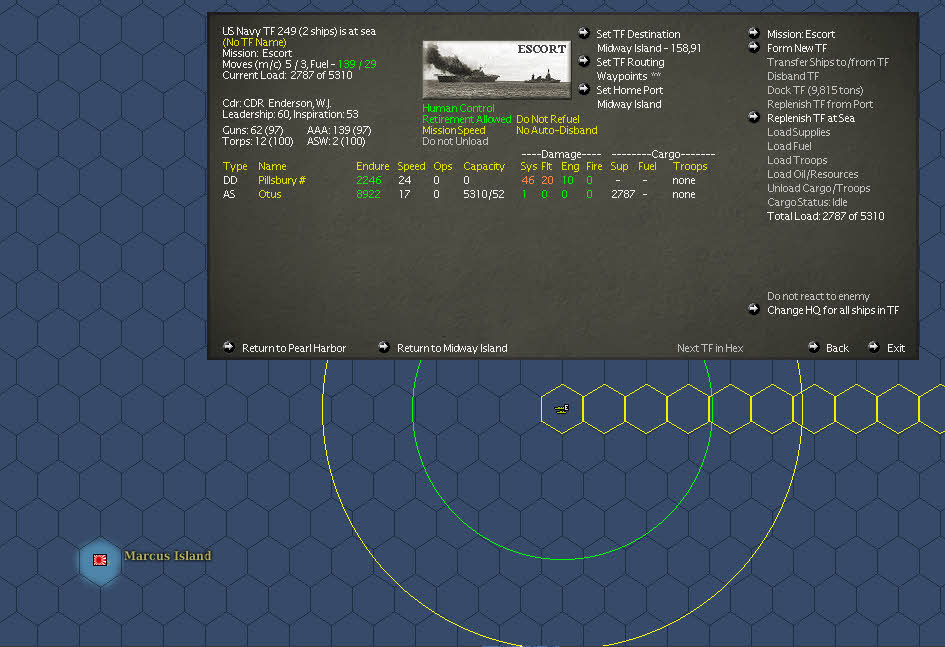Choose Load Troops option
The width and height of the screenshot is (945, 647).
tap(797, 160)
